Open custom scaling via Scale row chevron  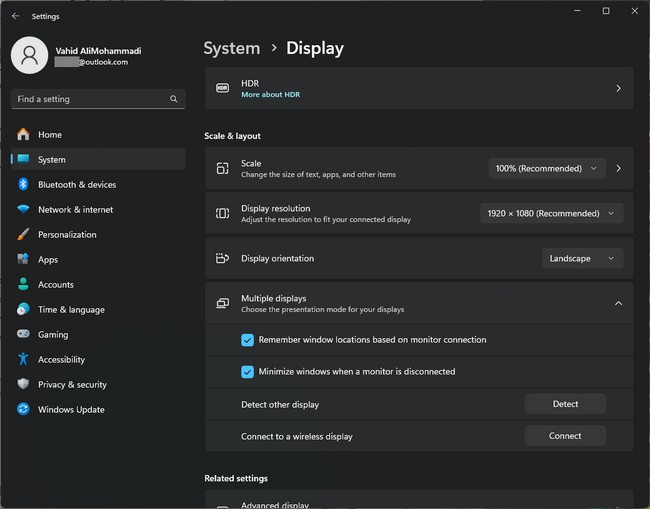[x=618, y=168]
